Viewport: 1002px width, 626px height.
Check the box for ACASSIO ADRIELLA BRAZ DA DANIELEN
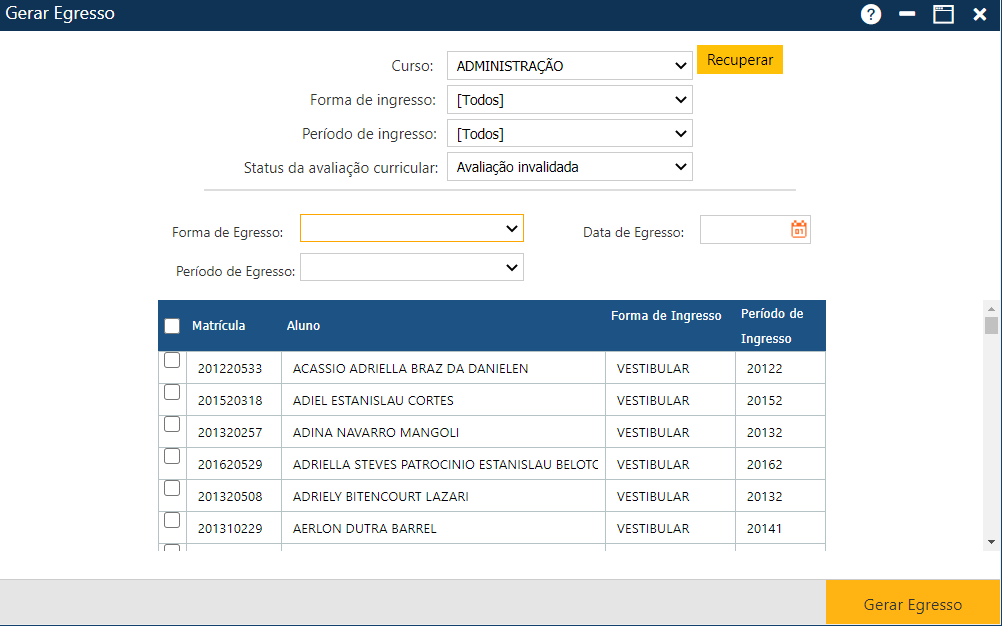[x=172, y=361]
